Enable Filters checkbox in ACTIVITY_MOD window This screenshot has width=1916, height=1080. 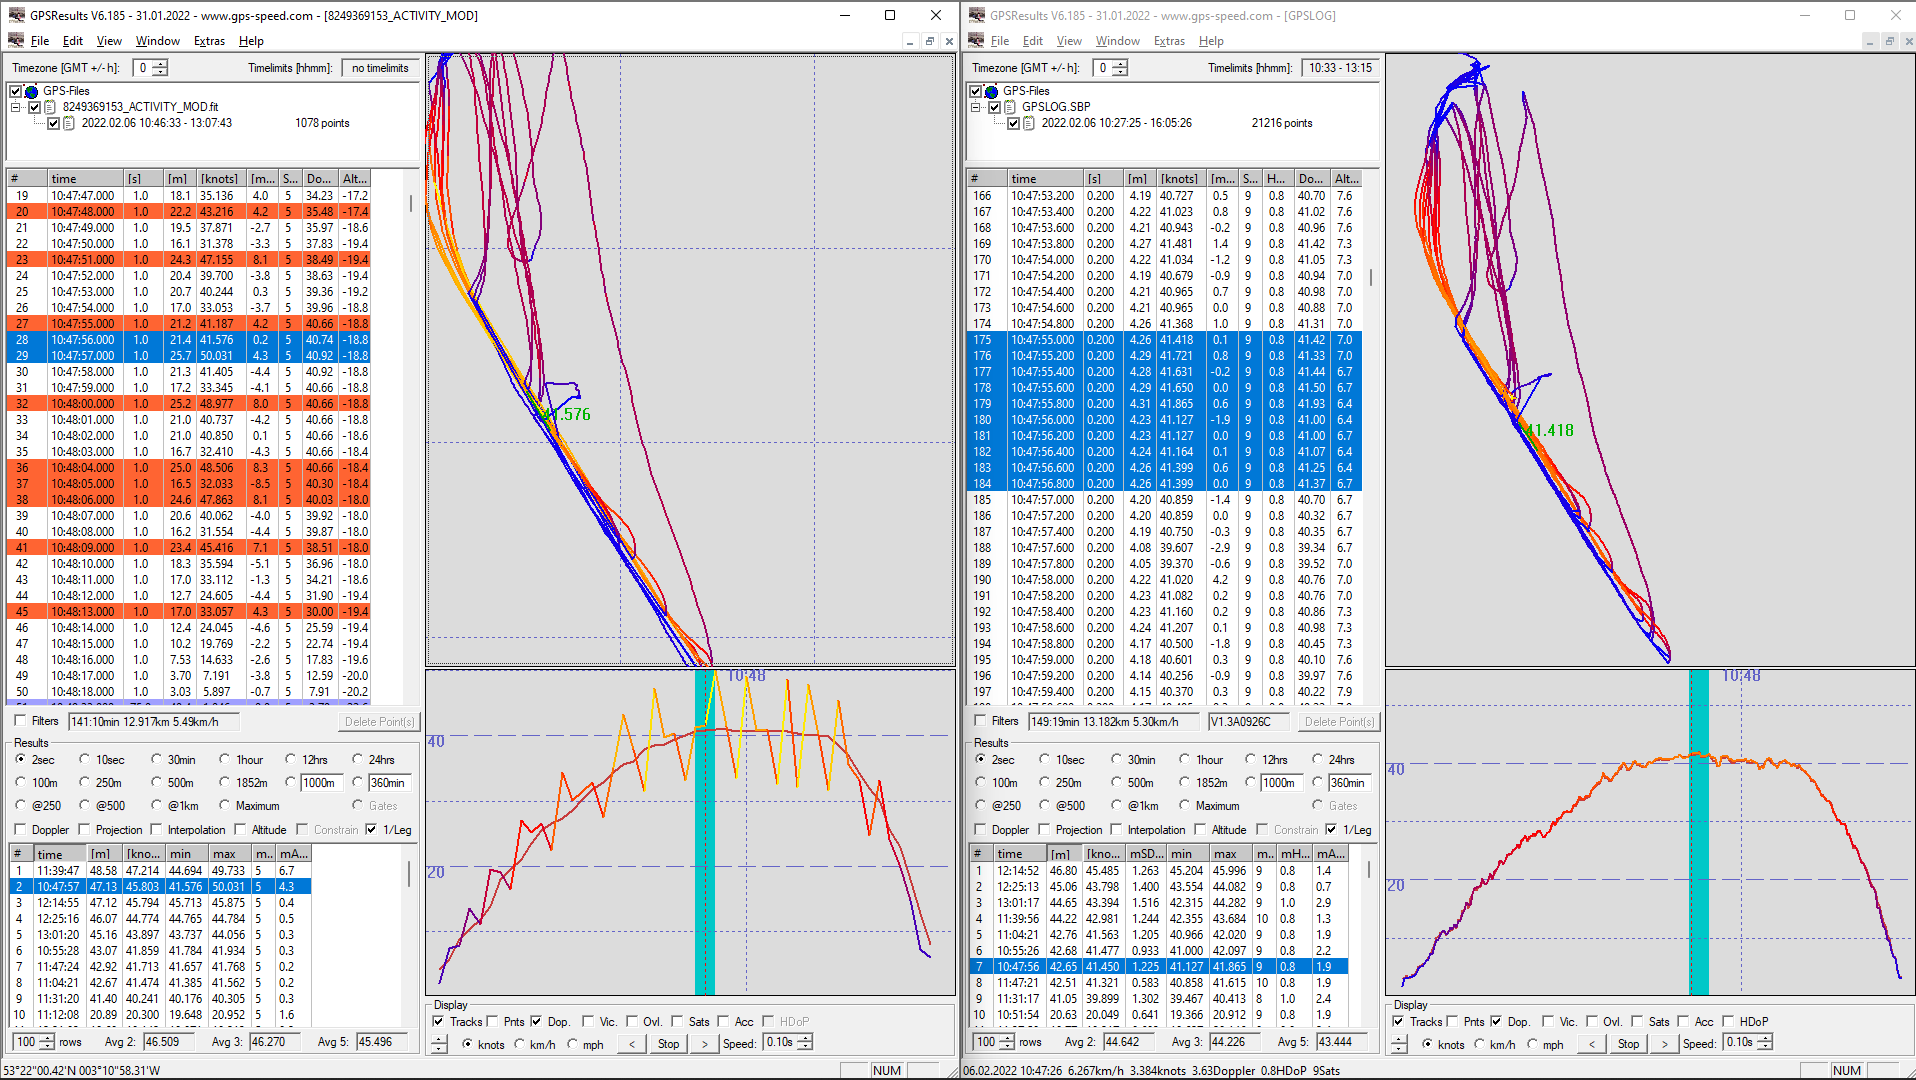click(20, 721)
